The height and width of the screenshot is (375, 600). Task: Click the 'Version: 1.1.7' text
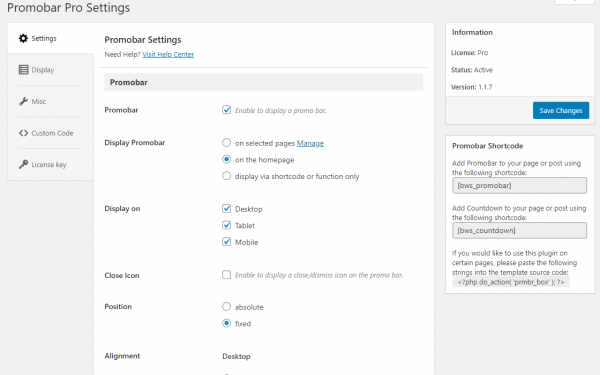471,87
